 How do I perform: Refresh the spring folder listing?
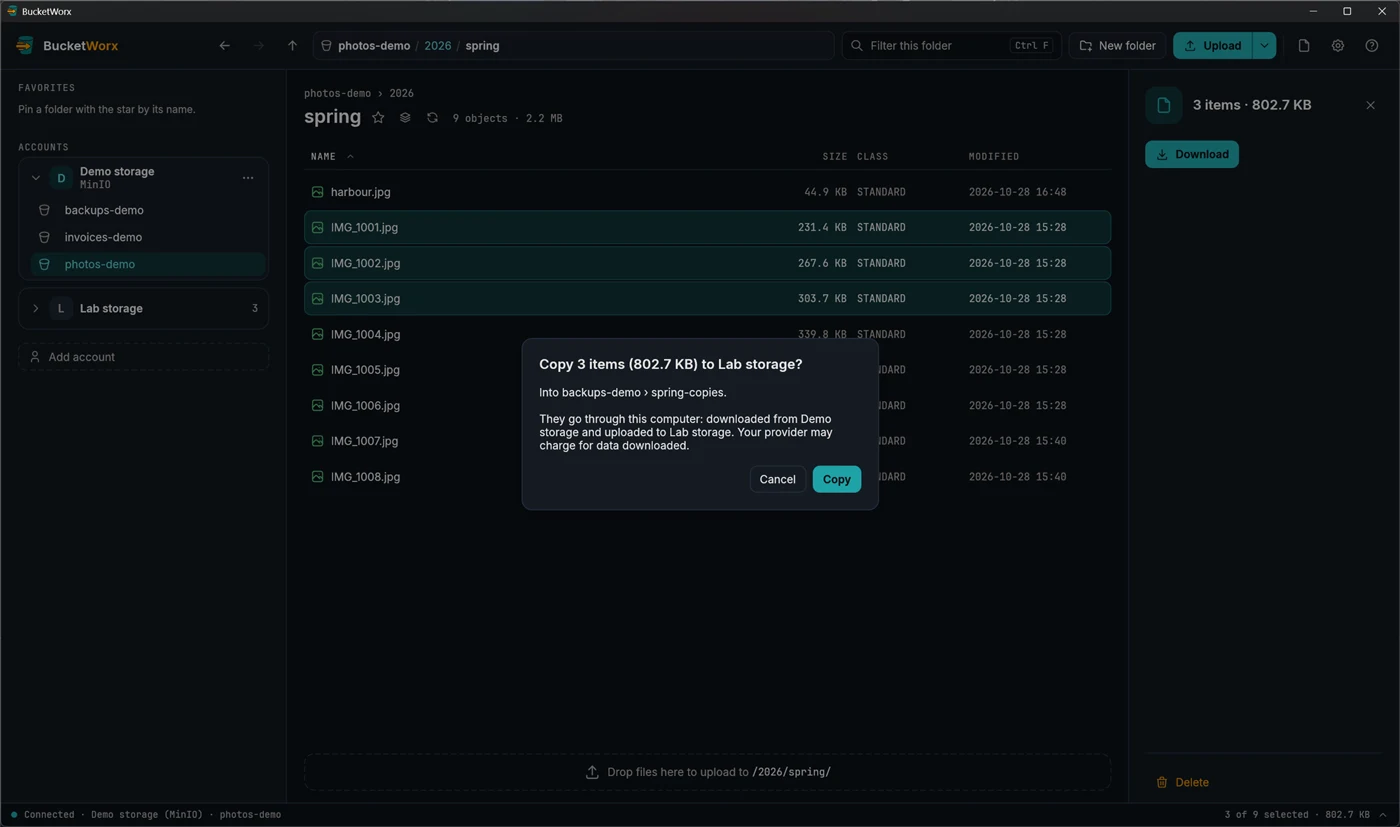(432, 118)
